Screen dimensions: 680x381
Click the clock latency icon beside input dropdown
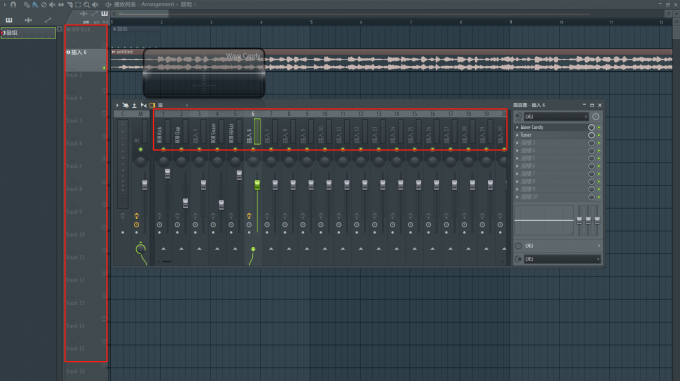point(595,117)
